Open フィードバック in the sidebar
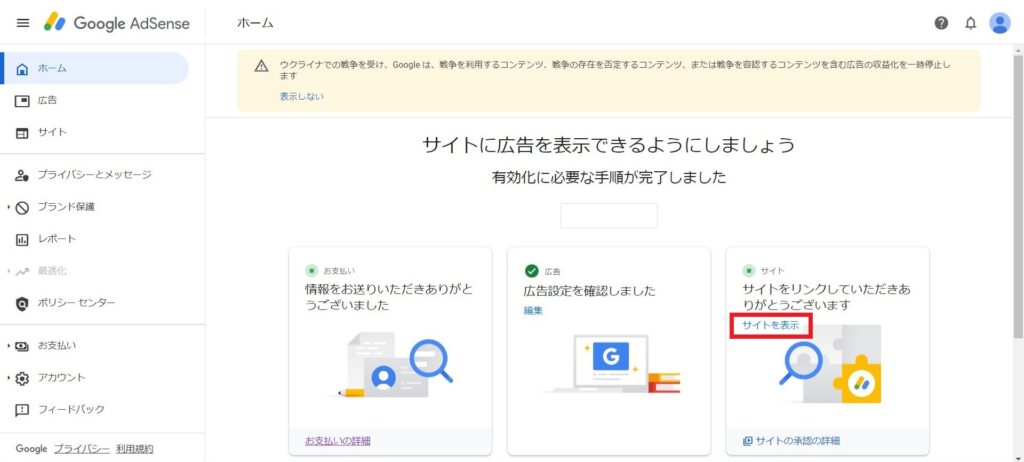Screen dimensions: 1024x462 point(70,410)
